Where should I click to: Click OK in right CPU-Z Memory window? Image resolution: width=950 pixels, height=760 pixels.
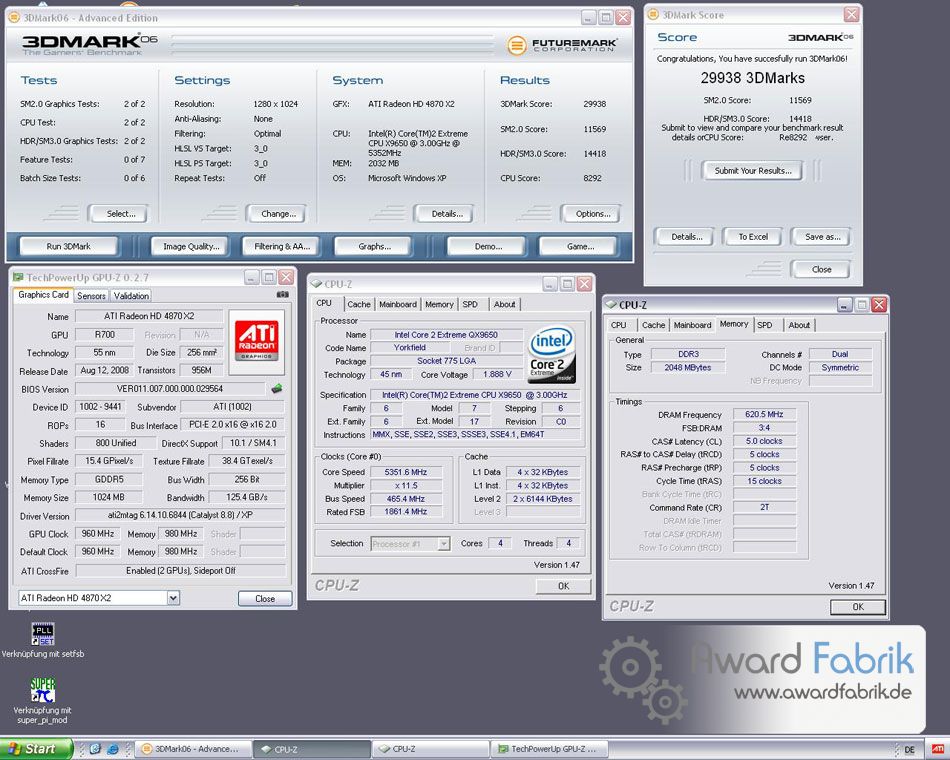click(x=857, y=607)
